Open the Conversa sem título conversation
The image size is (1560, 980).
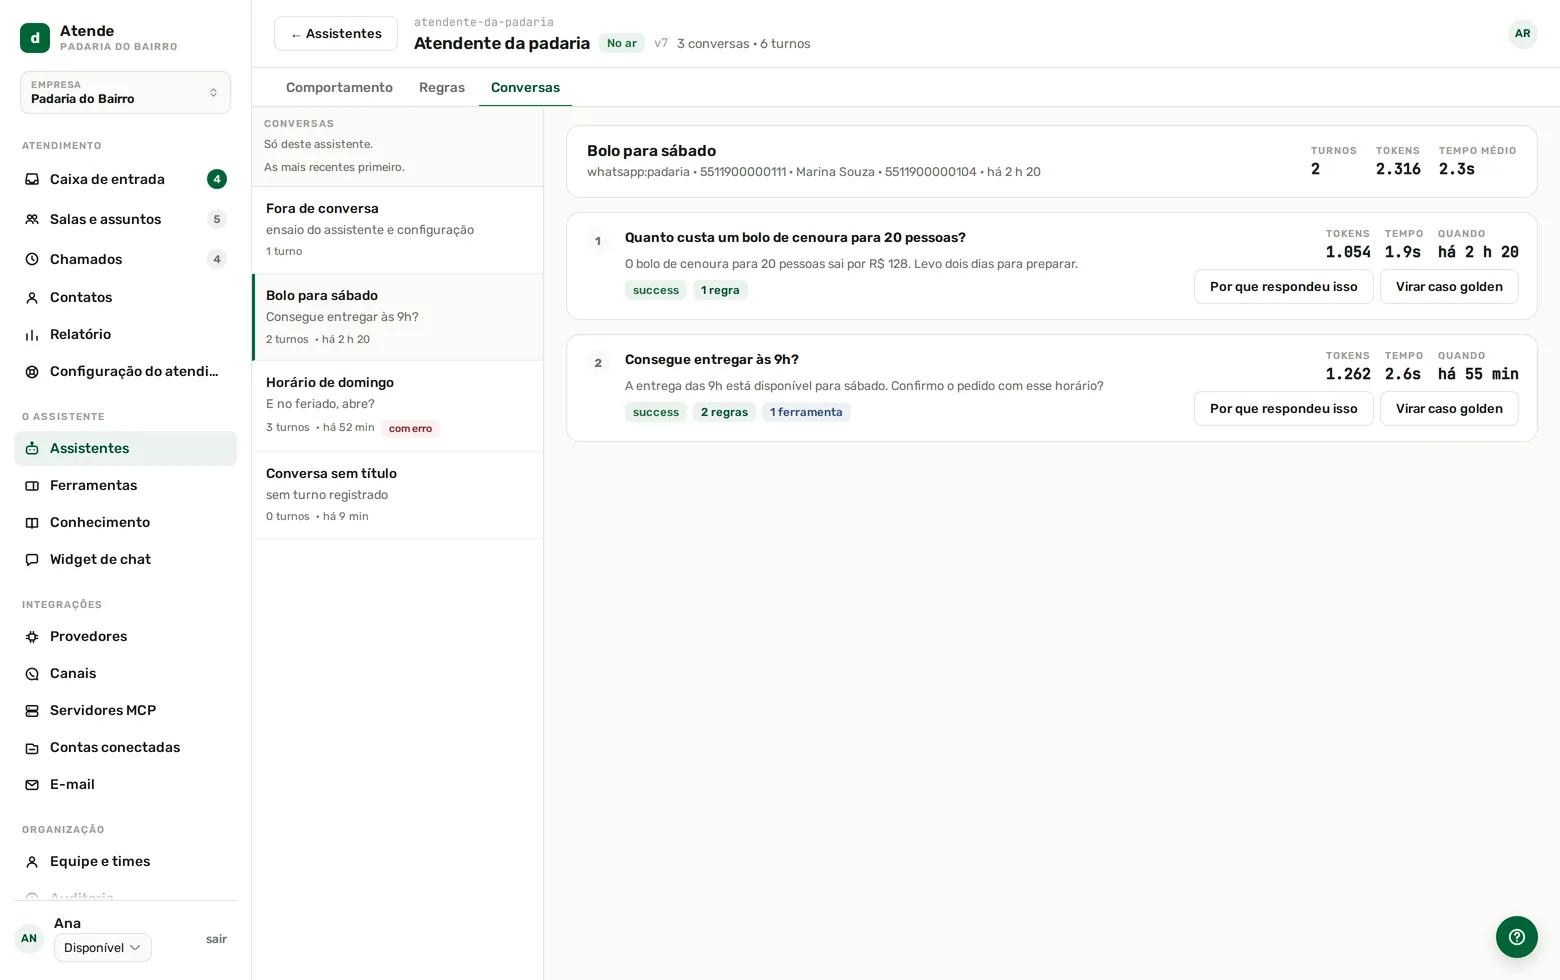tap(398, 495)
